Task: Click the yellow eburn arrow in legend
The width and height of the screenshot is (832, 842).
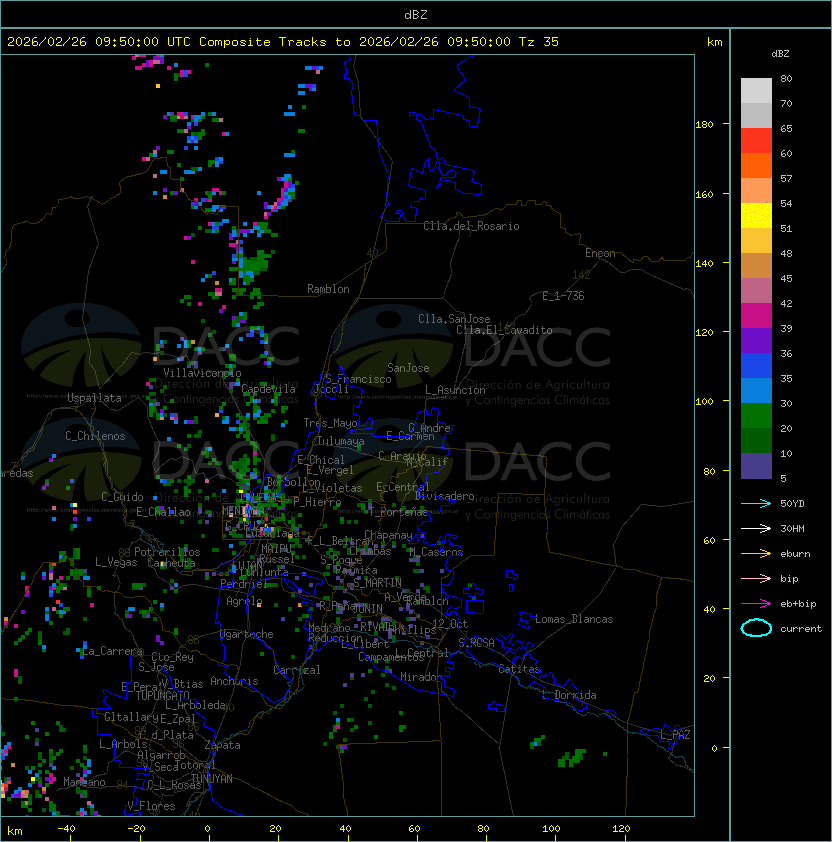Action: click(756, 554)
